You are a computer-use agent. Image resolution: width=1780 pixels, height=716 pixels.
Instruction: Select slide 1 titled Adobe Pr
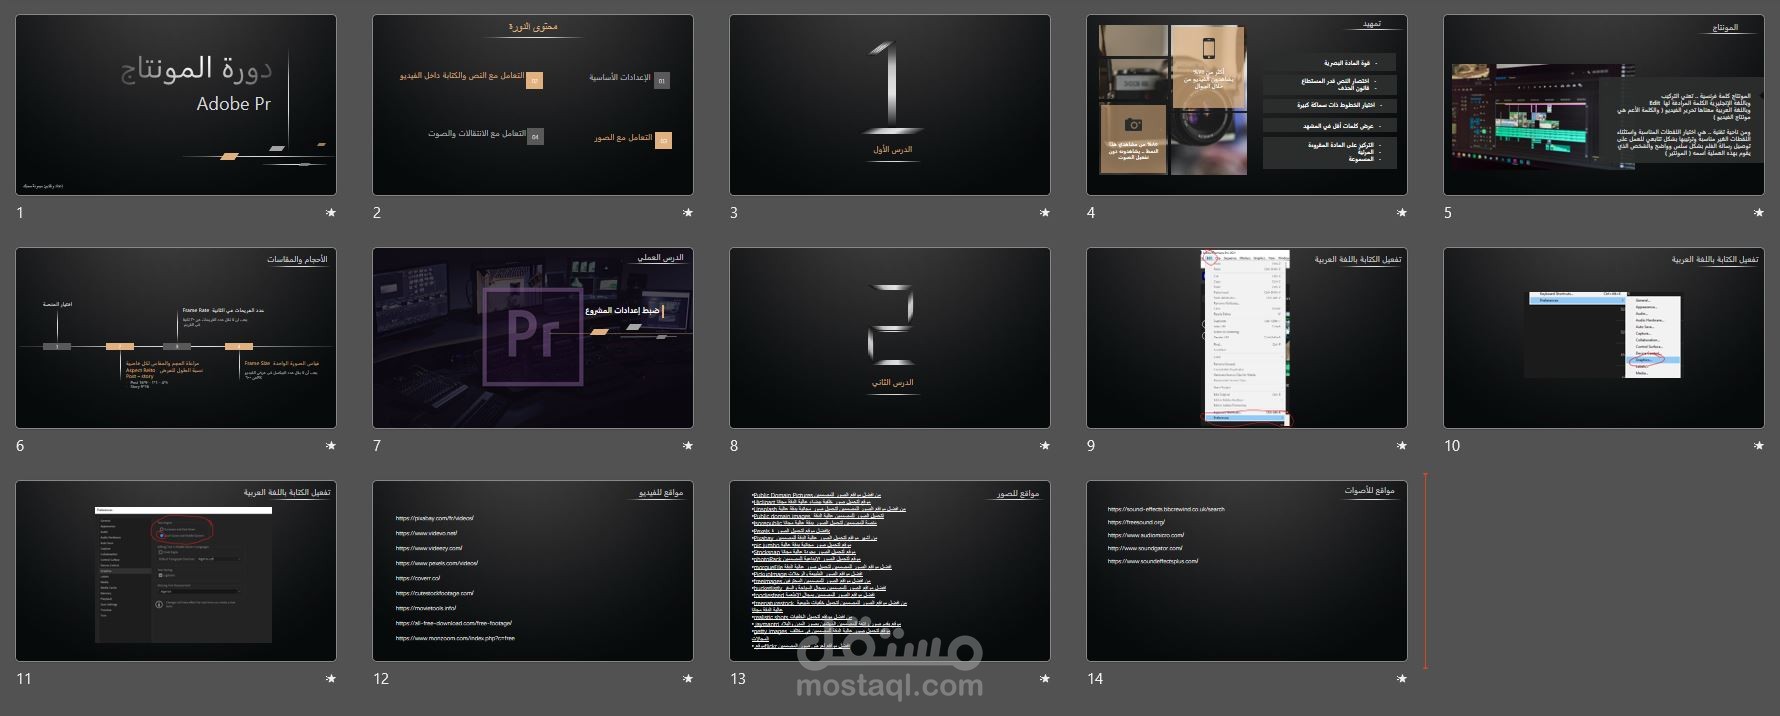click(176, 105)
